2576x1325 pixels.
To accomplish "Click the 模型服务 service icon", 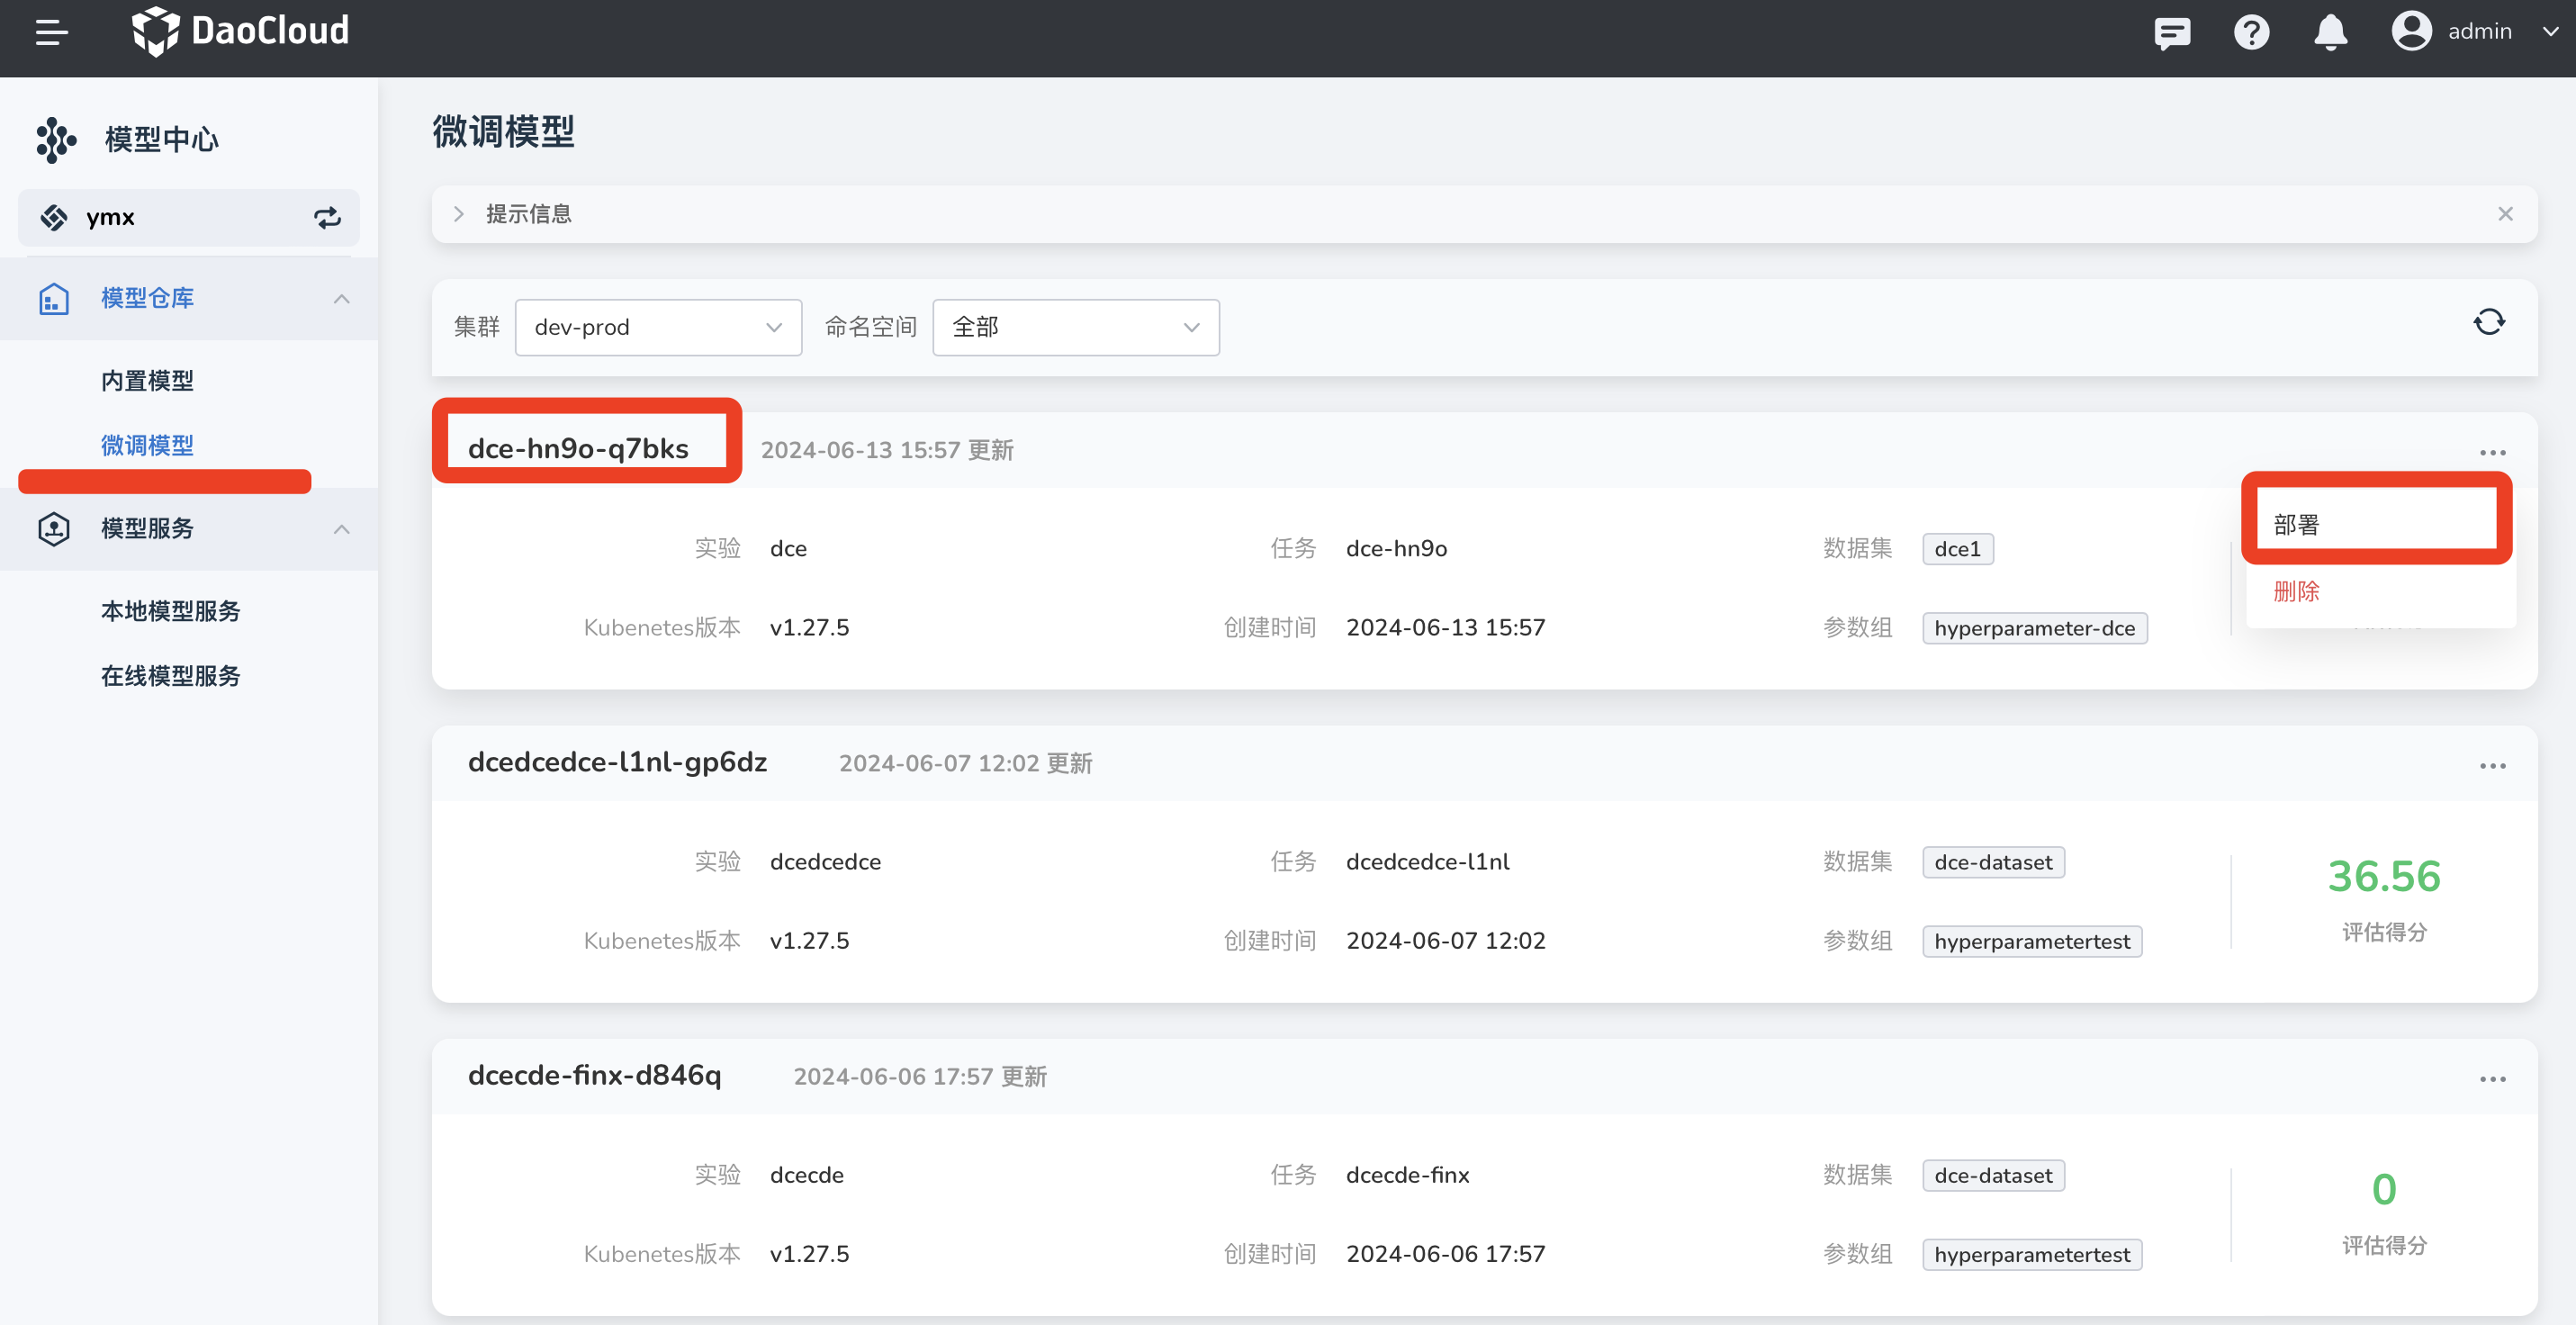I will pyautogui.click(x=53, y=528).
